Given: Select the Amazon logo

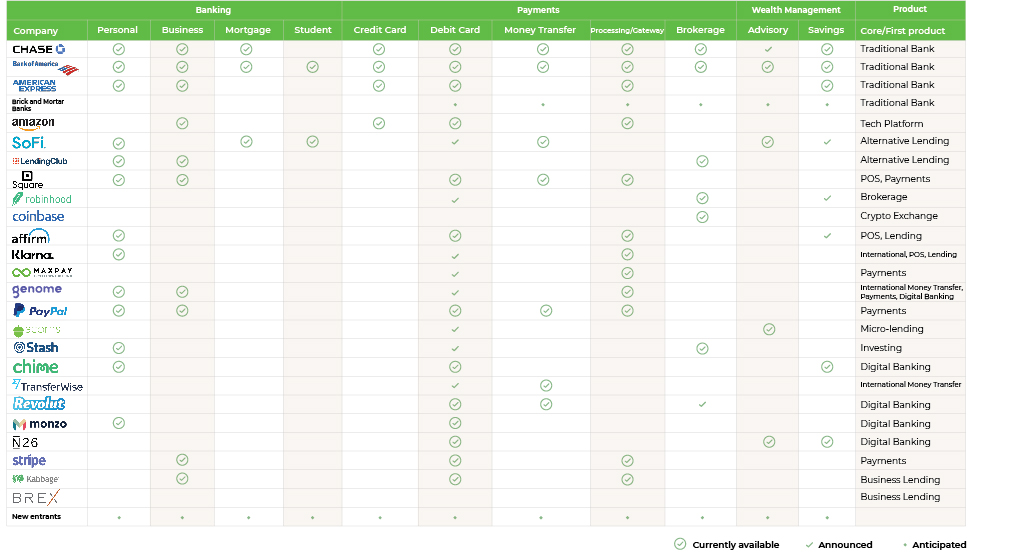Looking at the screenshot, I should click(x=33, y=123).
